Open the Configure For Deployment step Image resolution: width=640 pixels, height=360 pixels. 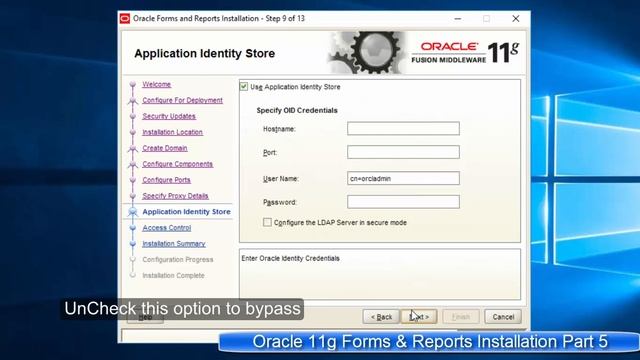[182, 100]
